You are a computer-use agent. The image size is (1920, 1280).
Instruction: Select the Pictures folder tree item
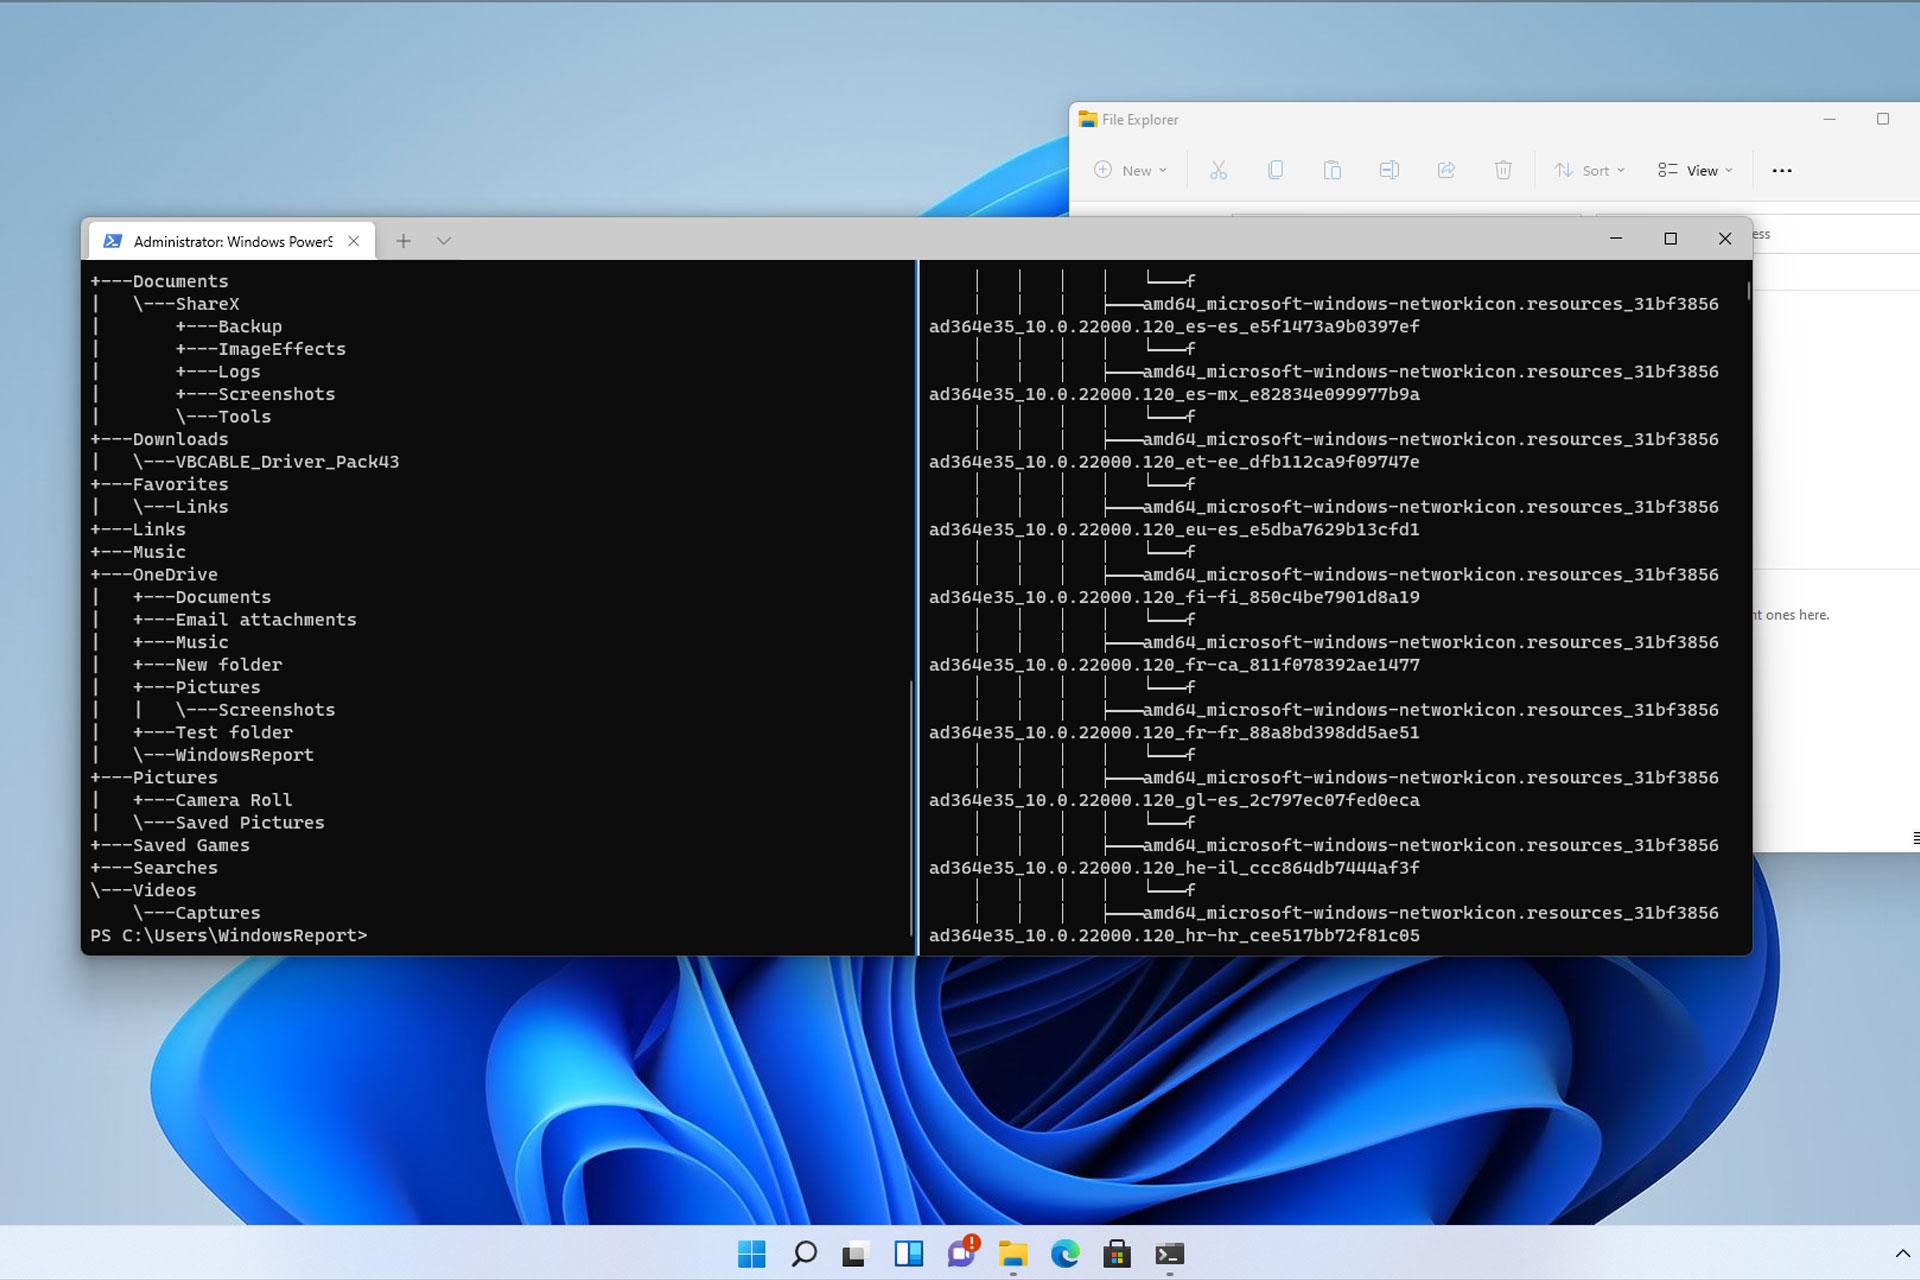pyautogui.click(x=174, y=777)
